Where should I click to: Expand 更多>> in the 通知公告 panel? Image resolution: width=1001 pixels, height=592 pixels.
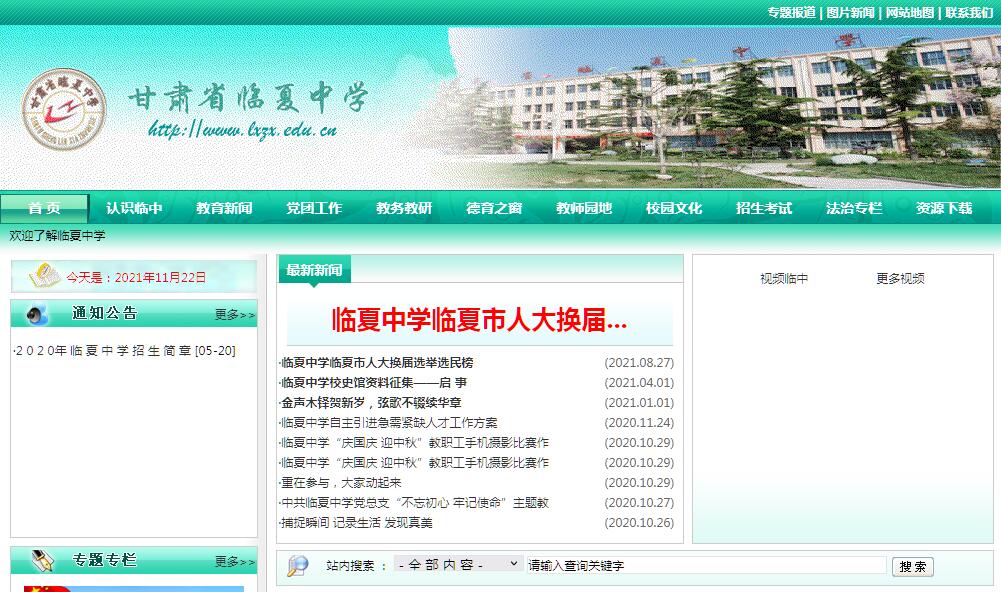click(235, 315)
